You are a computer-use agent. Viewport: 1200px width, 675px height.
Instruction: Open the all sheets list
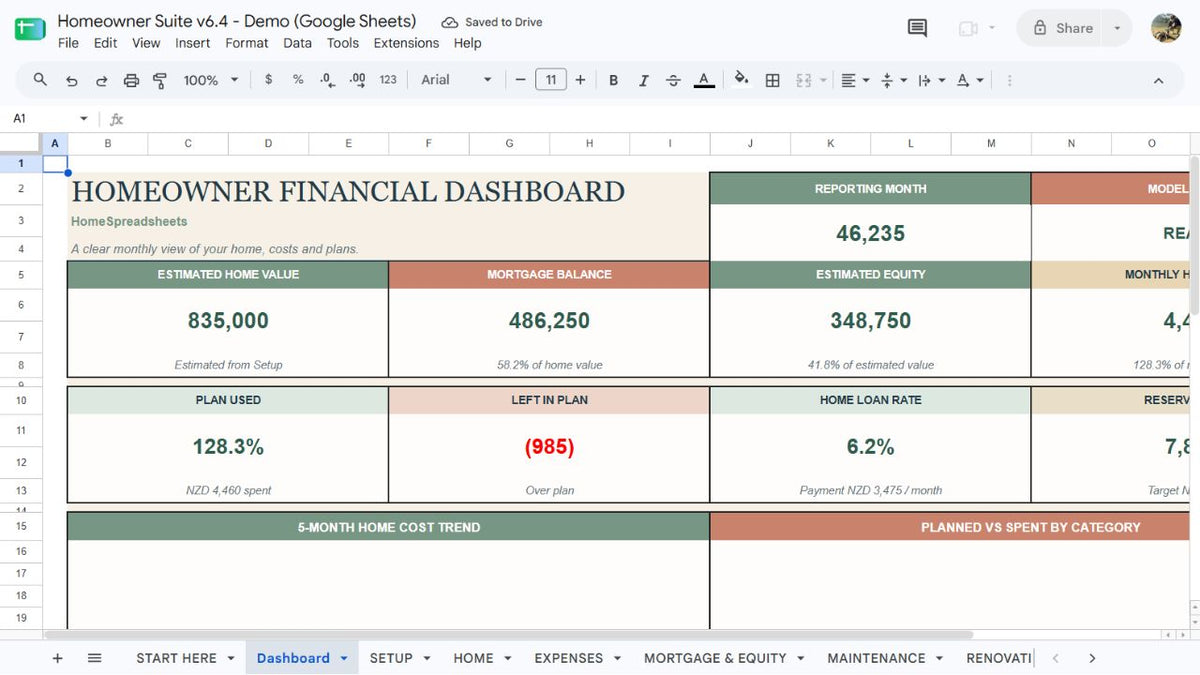(95, 658)
